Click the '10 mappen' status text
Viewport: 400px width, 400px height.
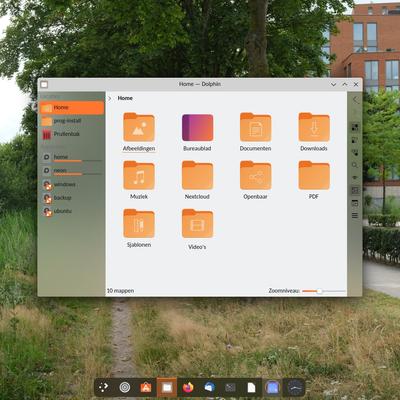coord(120,291)
